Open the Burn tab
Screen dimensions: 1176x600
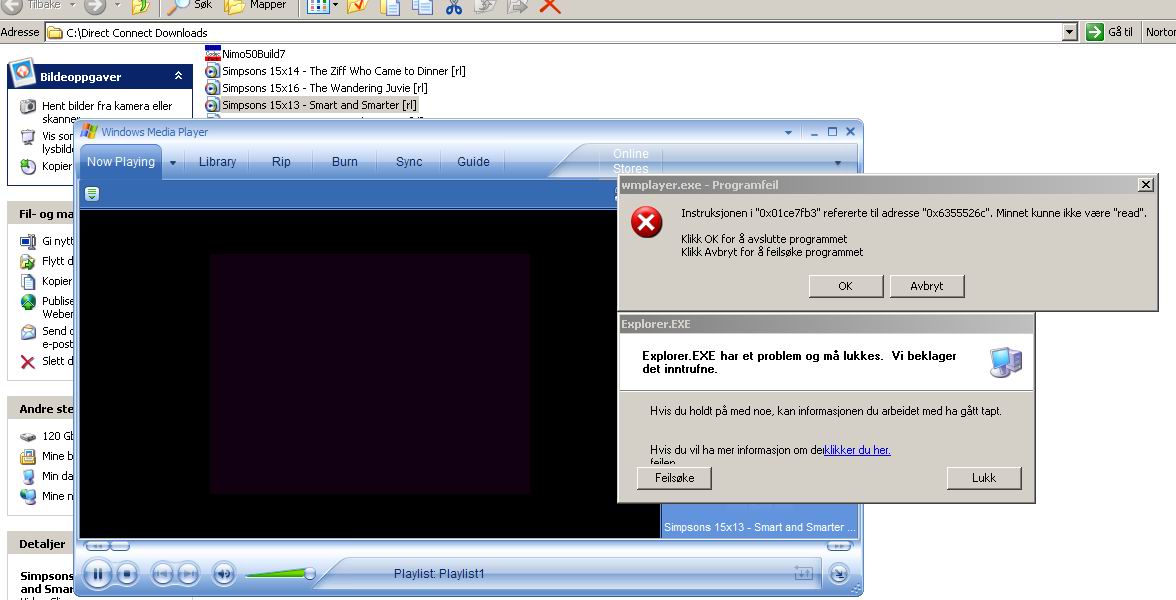(x=345, y=161)
